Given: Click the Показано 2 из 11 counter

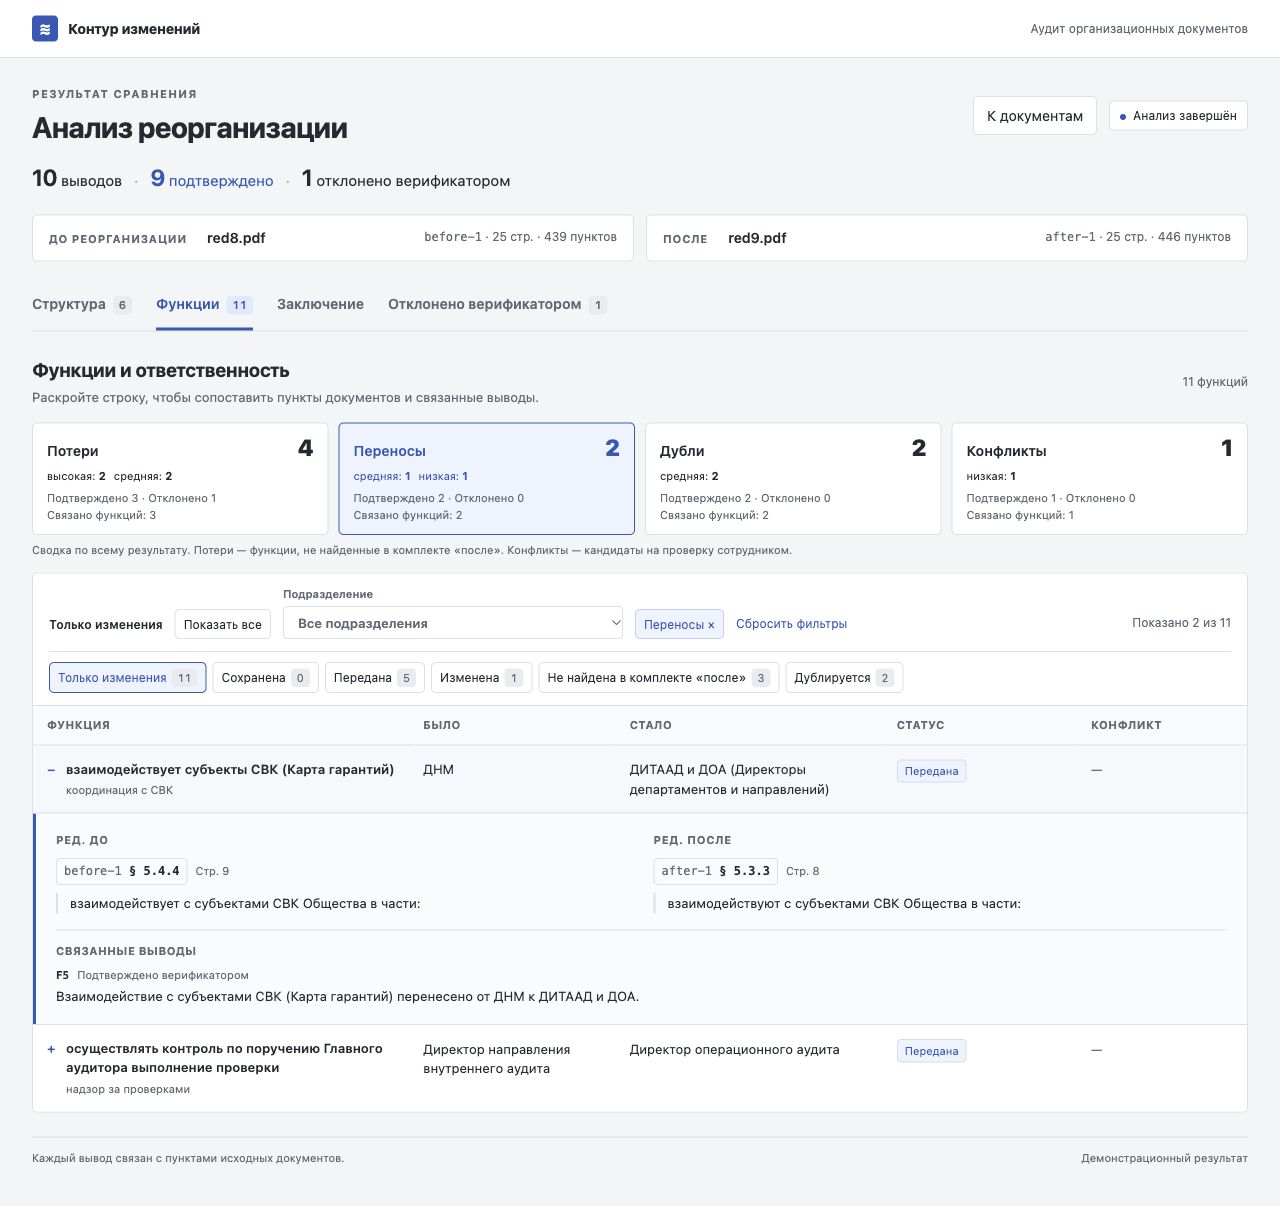Looking at the screenshot, I should point(1181,623).
